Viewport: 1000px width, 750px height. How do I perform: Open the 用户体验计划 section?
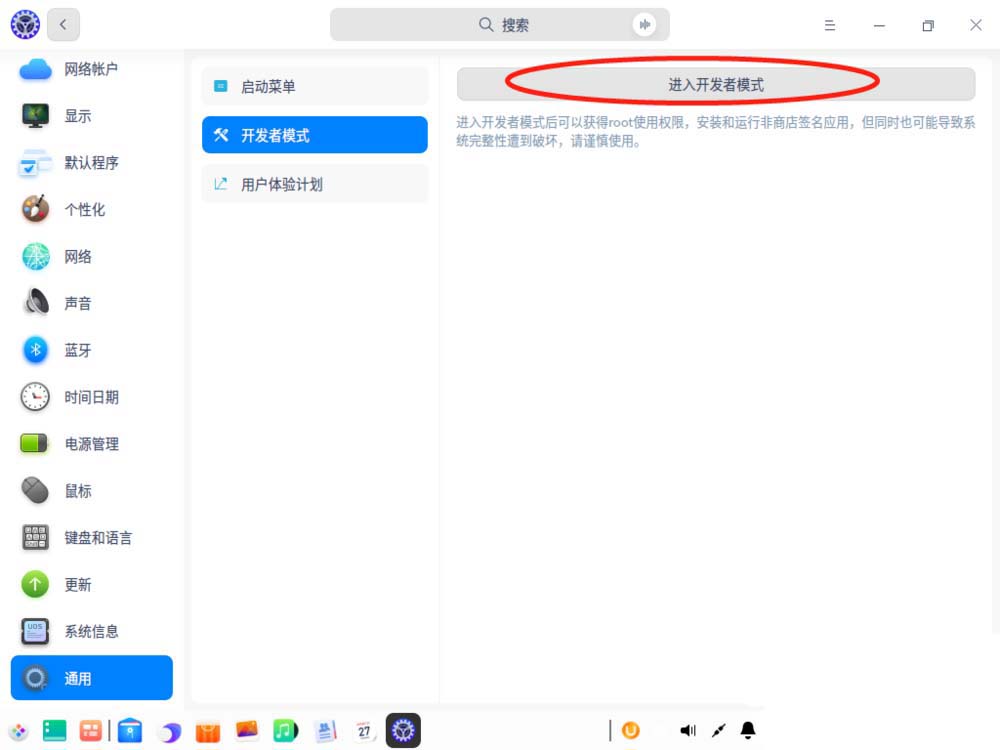314,185
